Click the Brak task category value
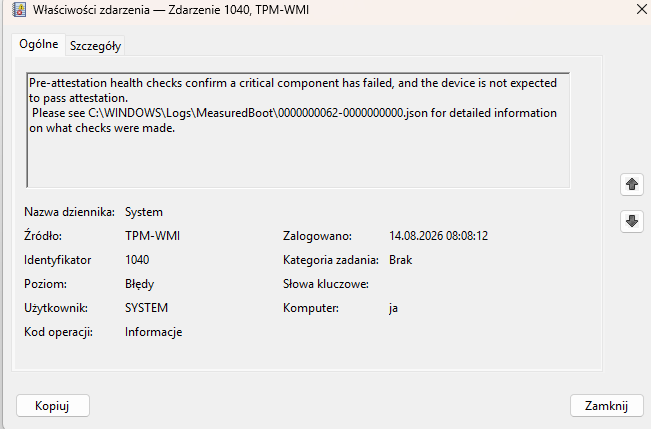This screenshot has width=651, height=429. [401, 260]
